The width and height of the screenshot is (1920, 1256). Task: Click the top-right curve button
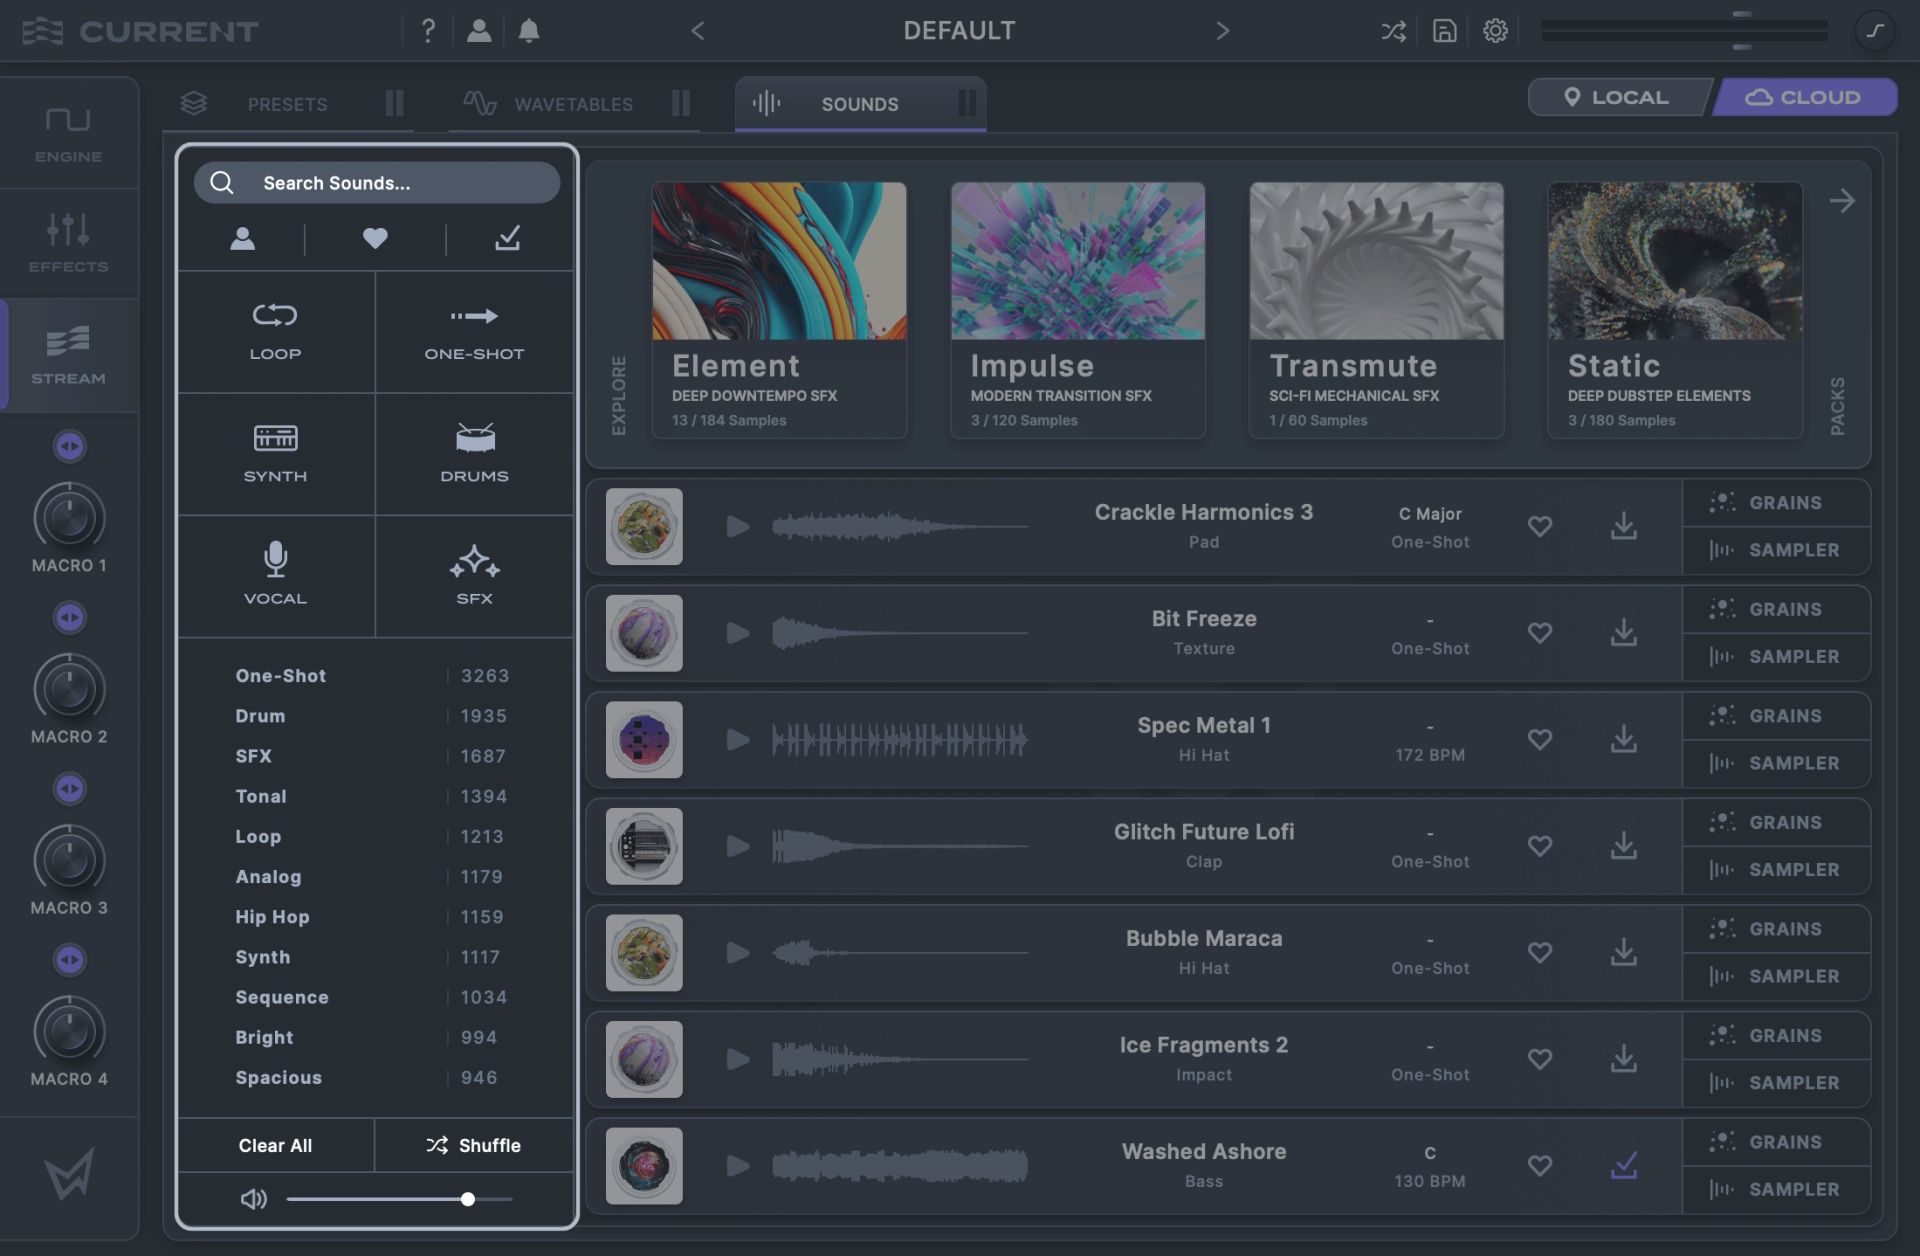[1875, 31]
